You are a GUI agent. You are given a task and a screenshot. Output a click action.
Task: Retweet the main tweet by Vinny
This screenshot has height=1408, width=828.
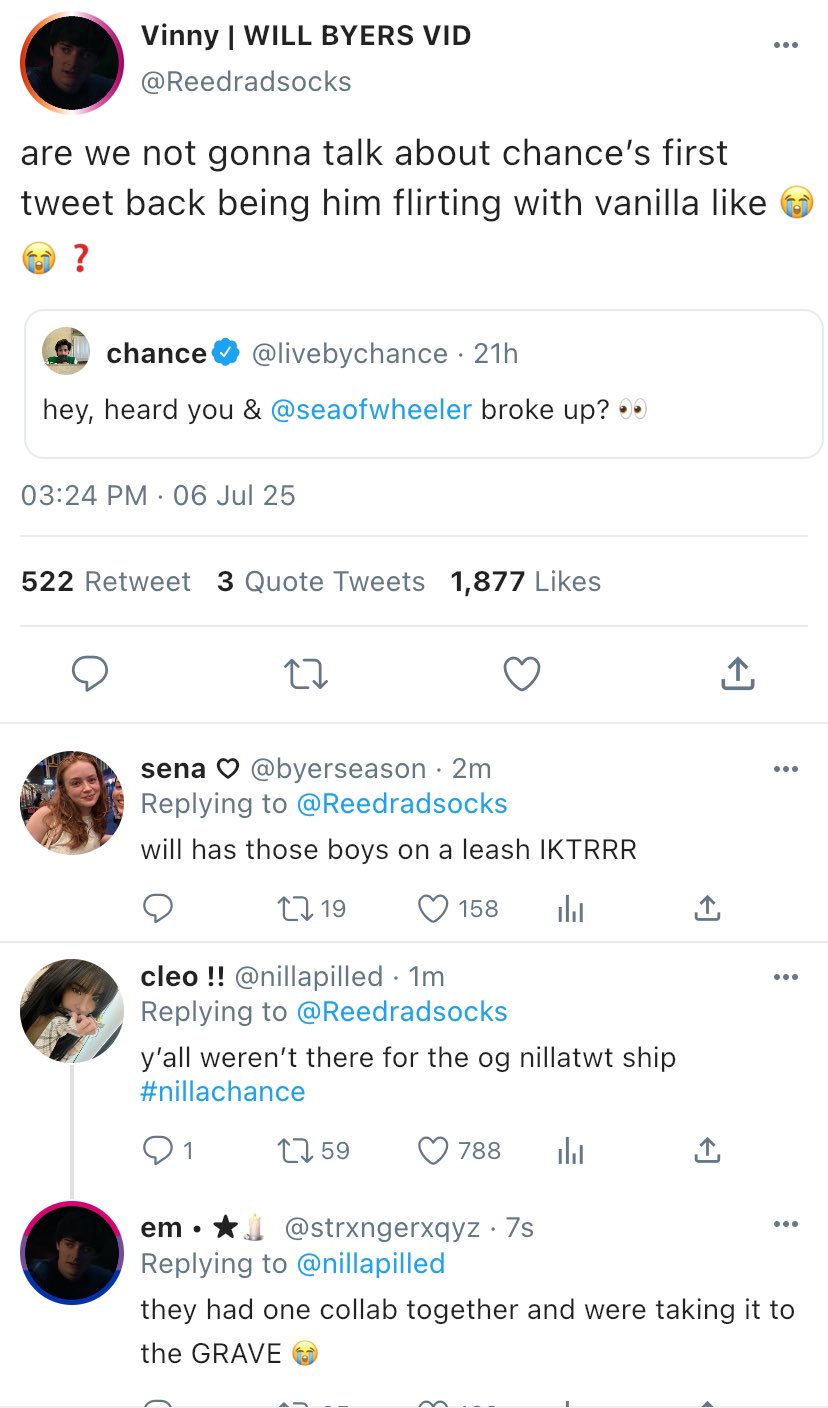[x=306, y=675]
